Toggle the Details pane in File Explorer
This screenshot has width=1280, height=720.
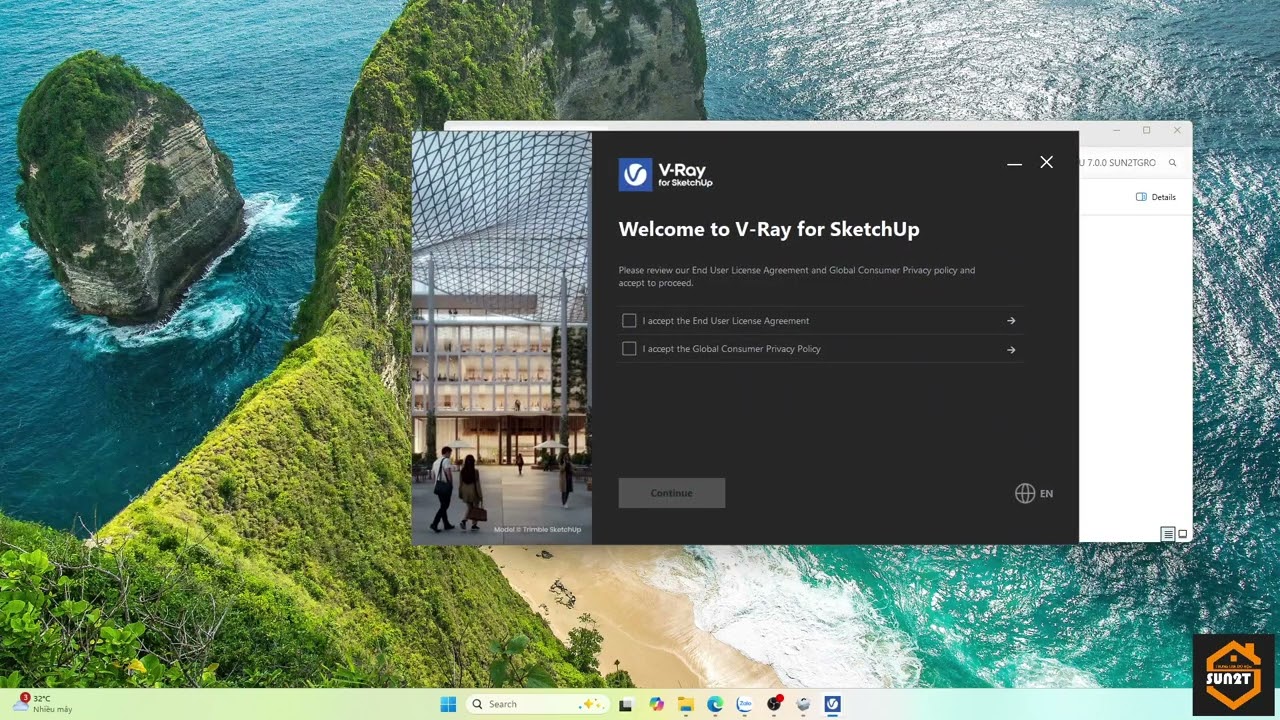pos(1155,197)
